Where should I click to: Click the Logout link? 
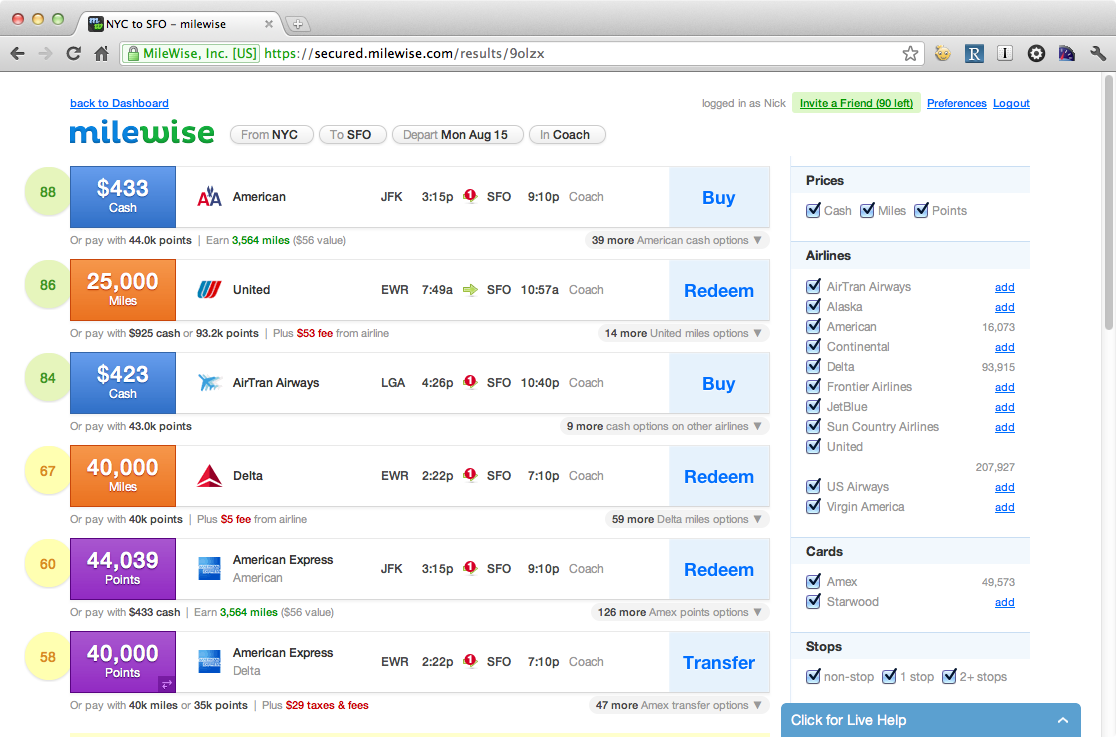(x=1011, y=103)
